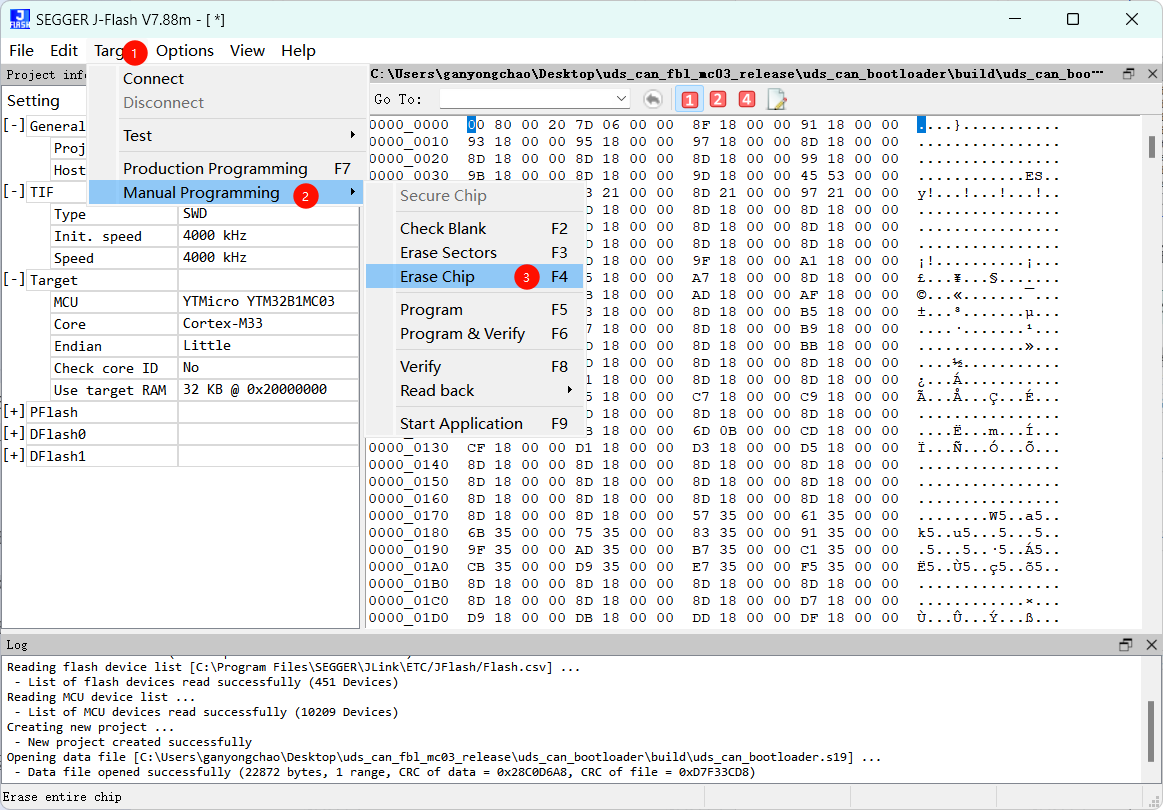This screenshot has height=810, width=1163.
Task: Select the SWD type value cell
Action: [x=268, y=214]
